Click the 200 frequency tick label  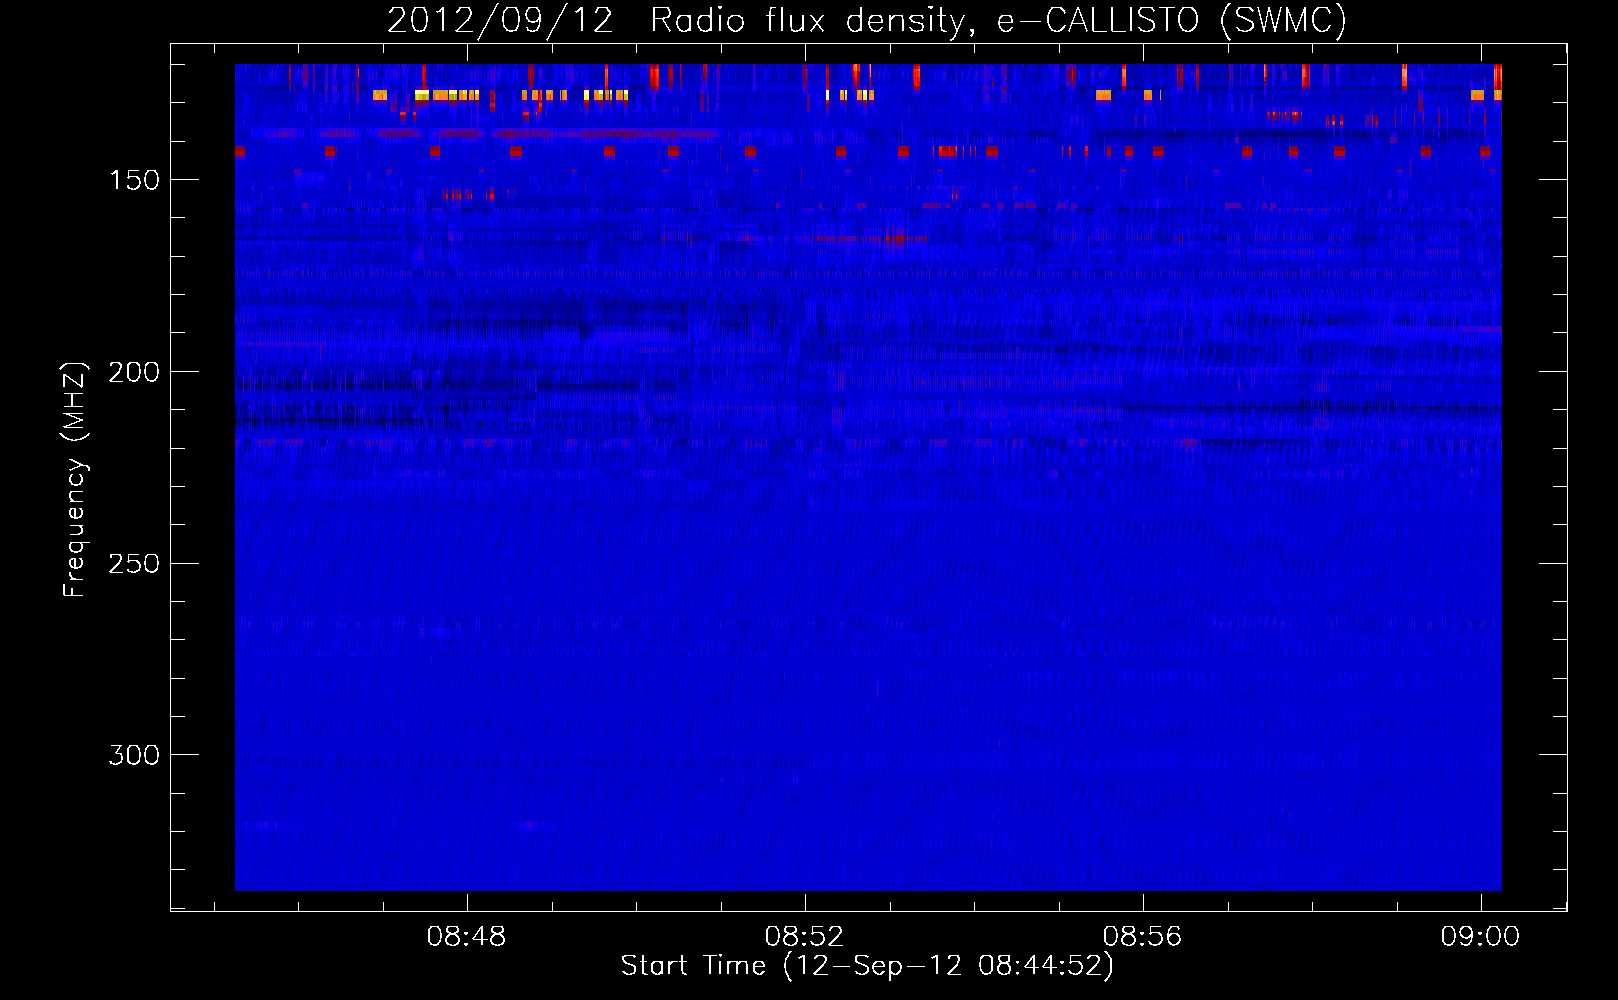point(134,372)
